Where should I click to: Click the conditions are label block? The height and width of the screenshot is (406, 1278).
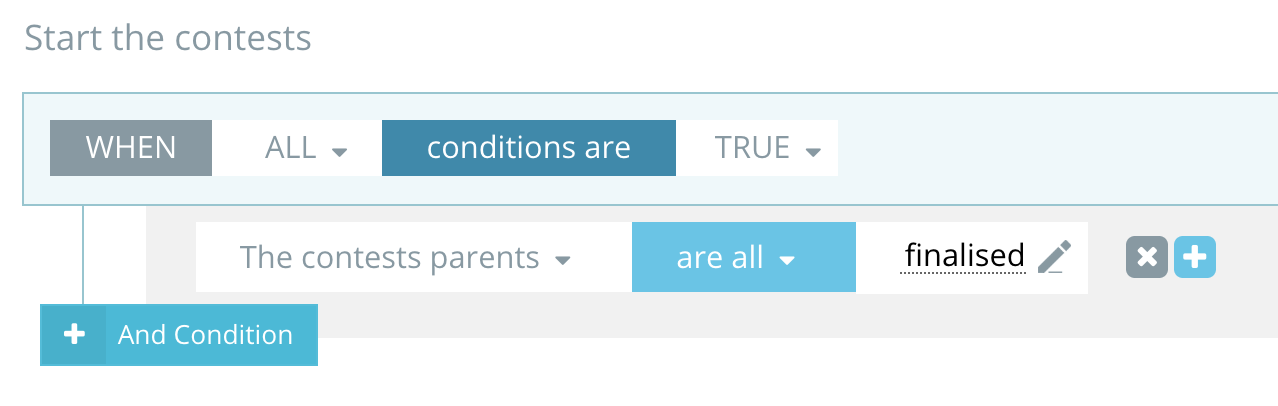[528, 148]
